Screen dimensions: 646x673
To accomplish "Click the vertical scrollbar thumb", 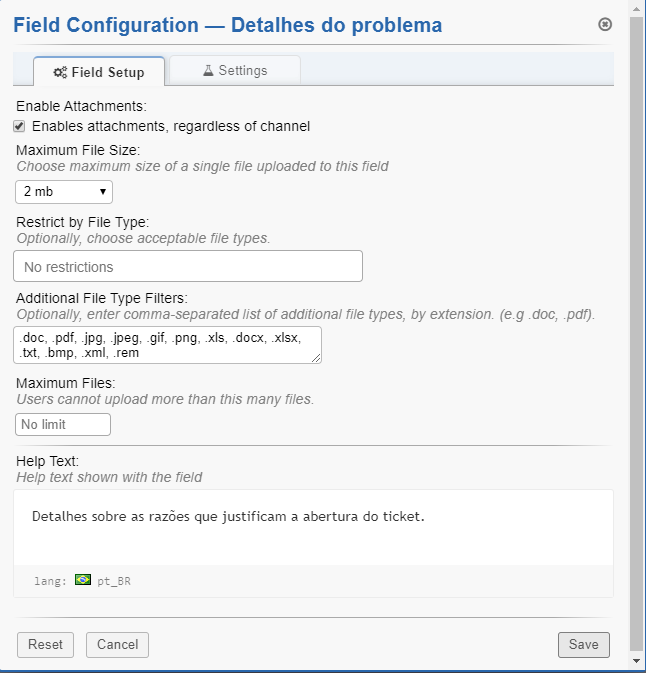I will click(x=637, y=330).
